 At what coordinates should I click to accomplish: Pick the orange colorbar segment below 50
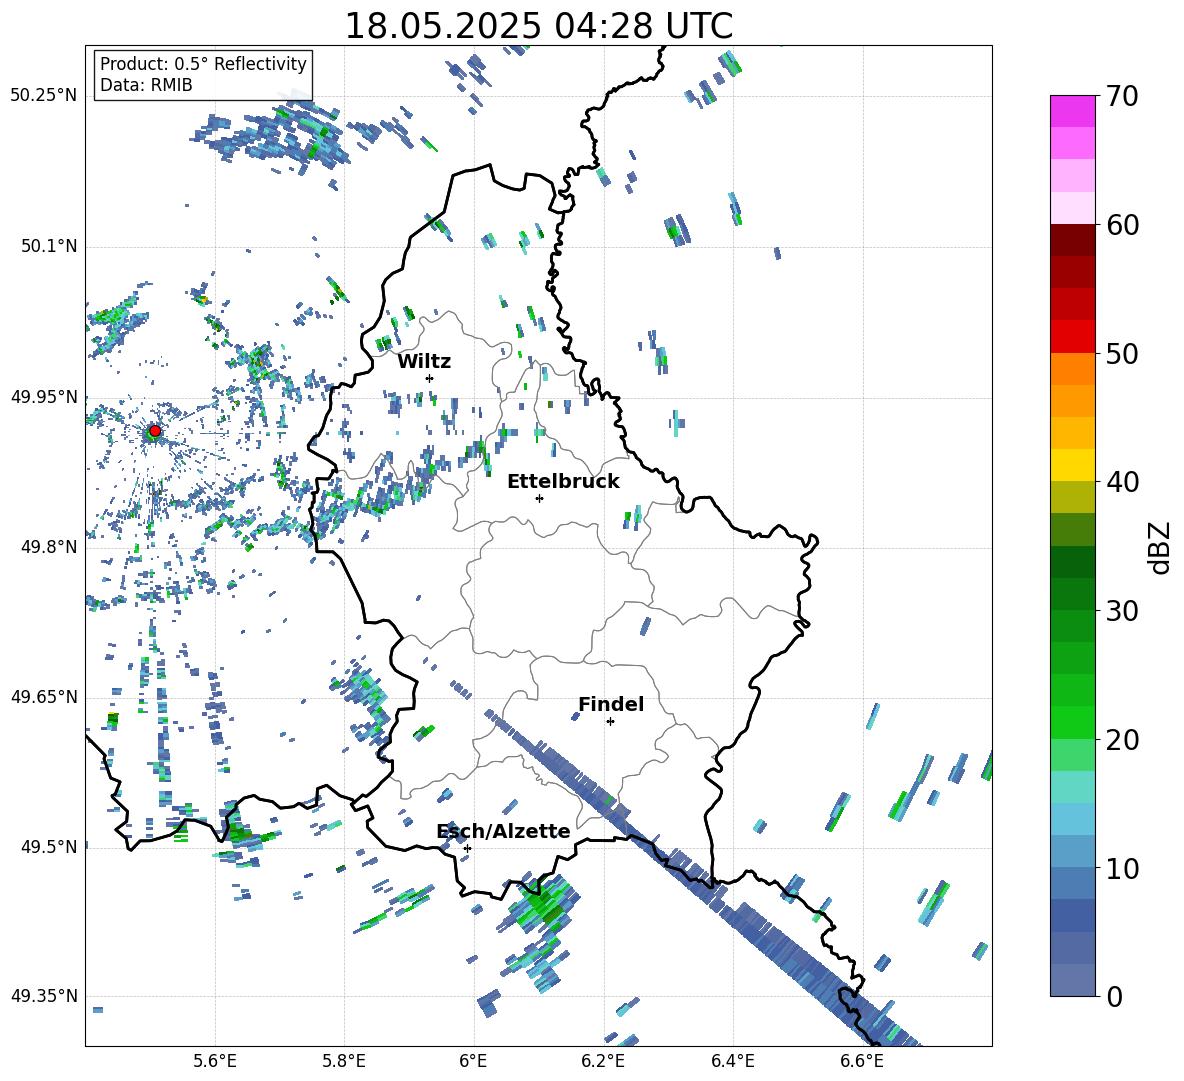1072,368
